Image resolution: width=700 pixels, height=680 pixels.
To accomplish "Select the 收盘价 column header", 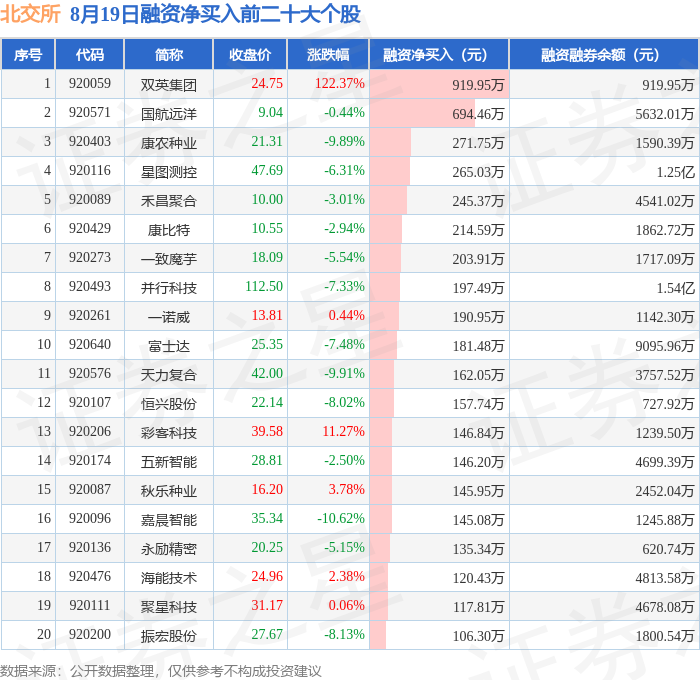I will [250, 54].
